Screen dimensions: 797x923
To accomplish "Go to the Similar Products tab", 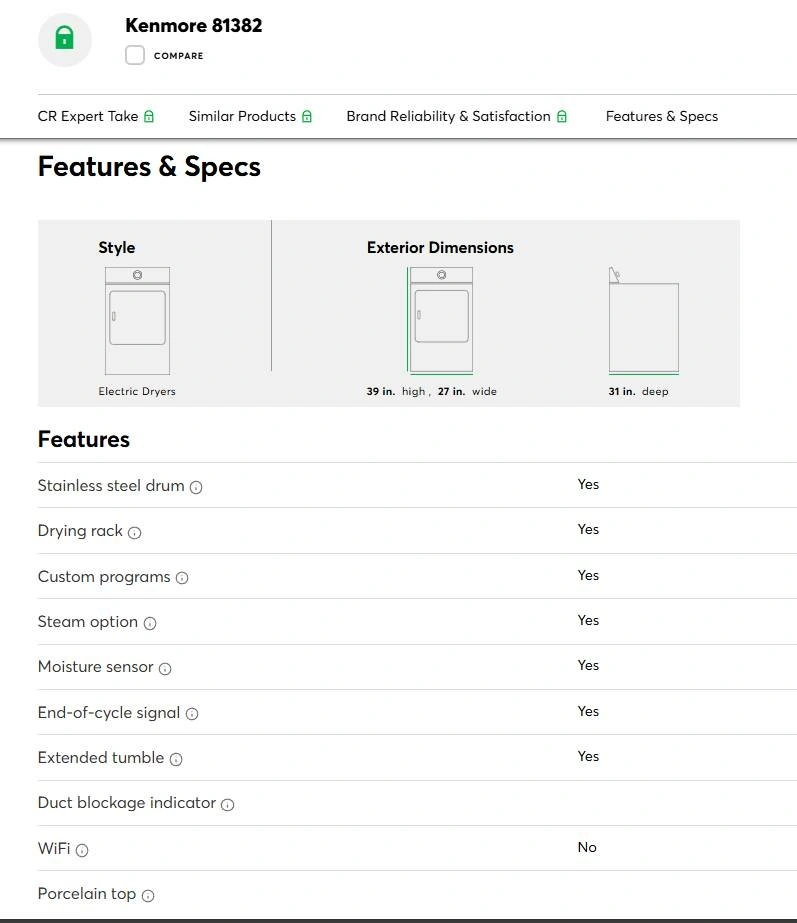I will coord(250,116).
